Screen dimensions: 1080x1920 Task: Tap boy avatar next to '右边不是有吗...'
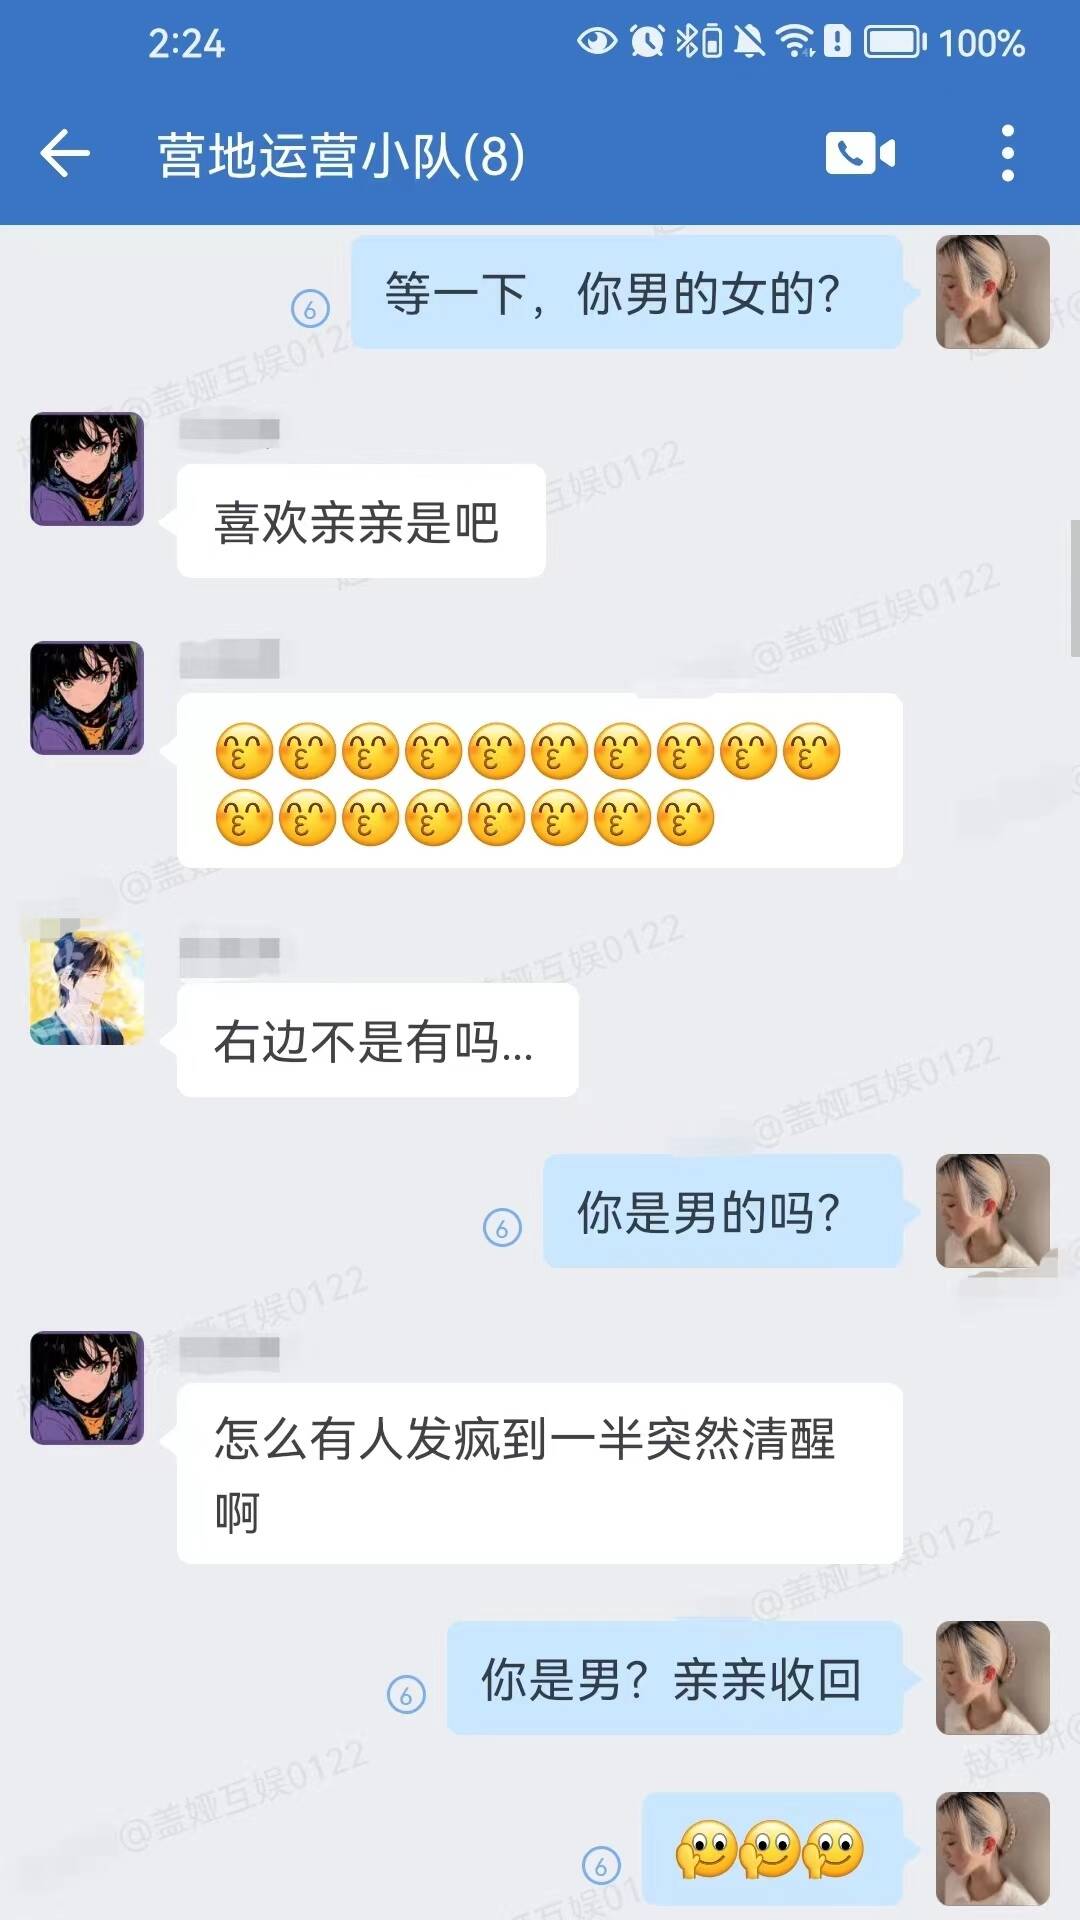[x=87, y=988]
